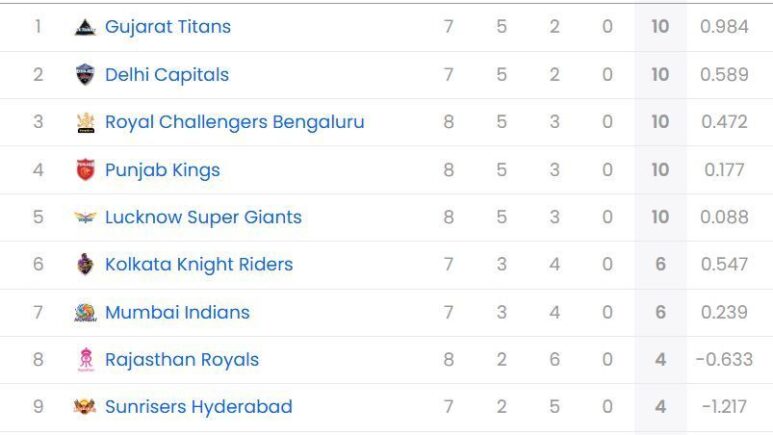Click the Royal Challengers Bengaluru logo
Viewport: 773px width, 435px height.
coord(86,122)
